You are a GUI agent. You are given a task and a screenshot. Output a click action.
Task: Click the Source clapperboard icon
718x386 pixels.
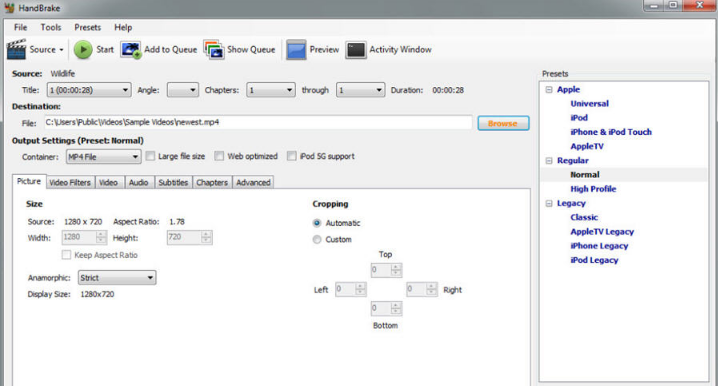[16, 49]
